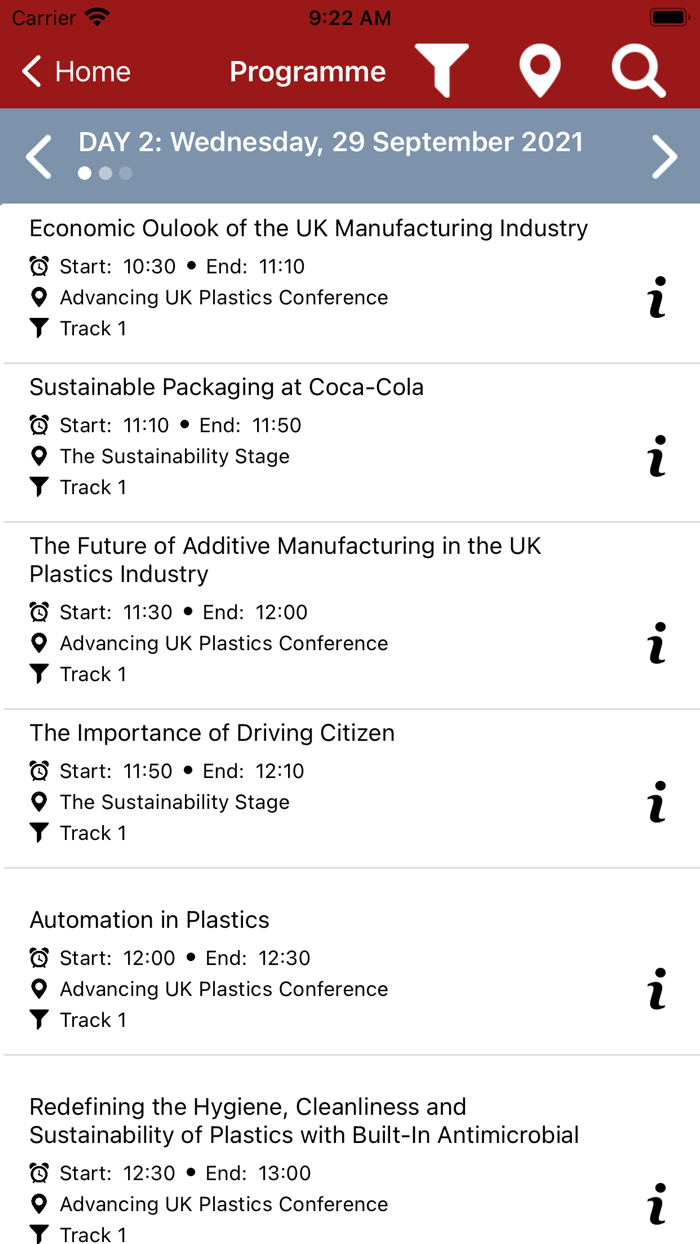The width and height of the screenshot is (700, 1244).
Task: Open The Importance of Driving Citizen session
Action: click(x=212, y=733)
